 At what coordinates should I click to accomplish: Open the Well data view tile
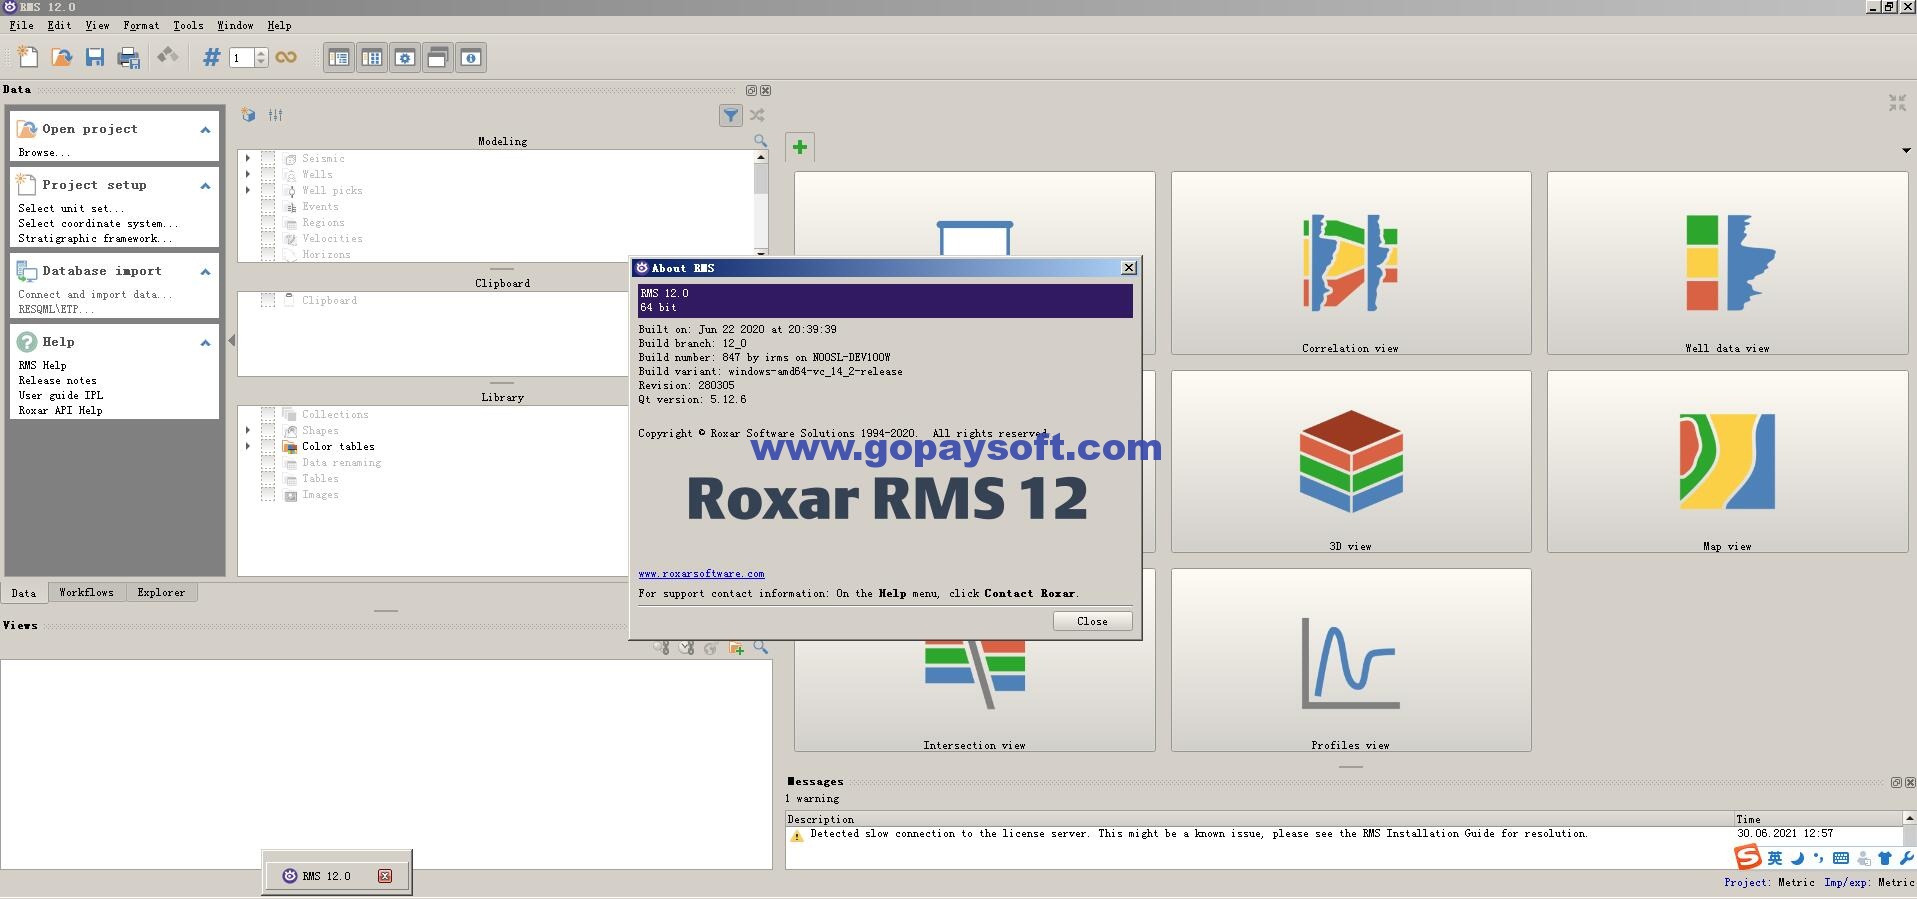pyautogui.click(x=1727, y=263)
